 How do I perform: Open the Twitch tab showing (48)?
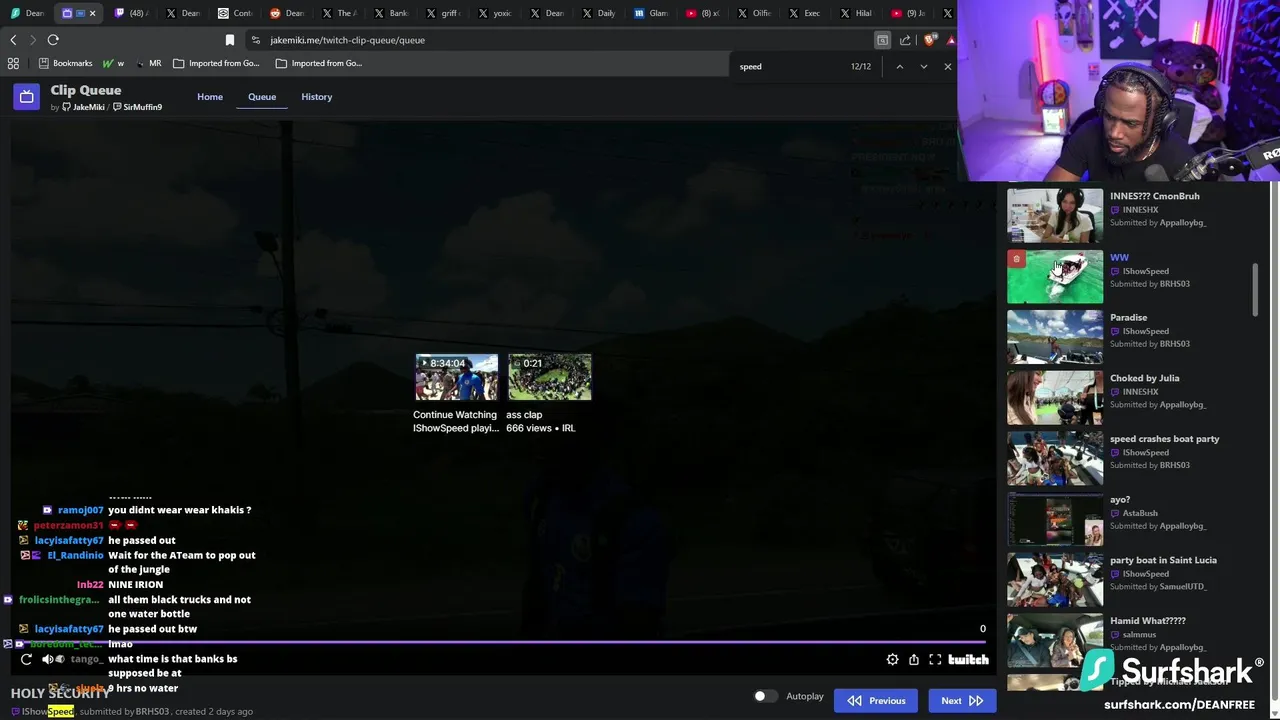(131, 13)
